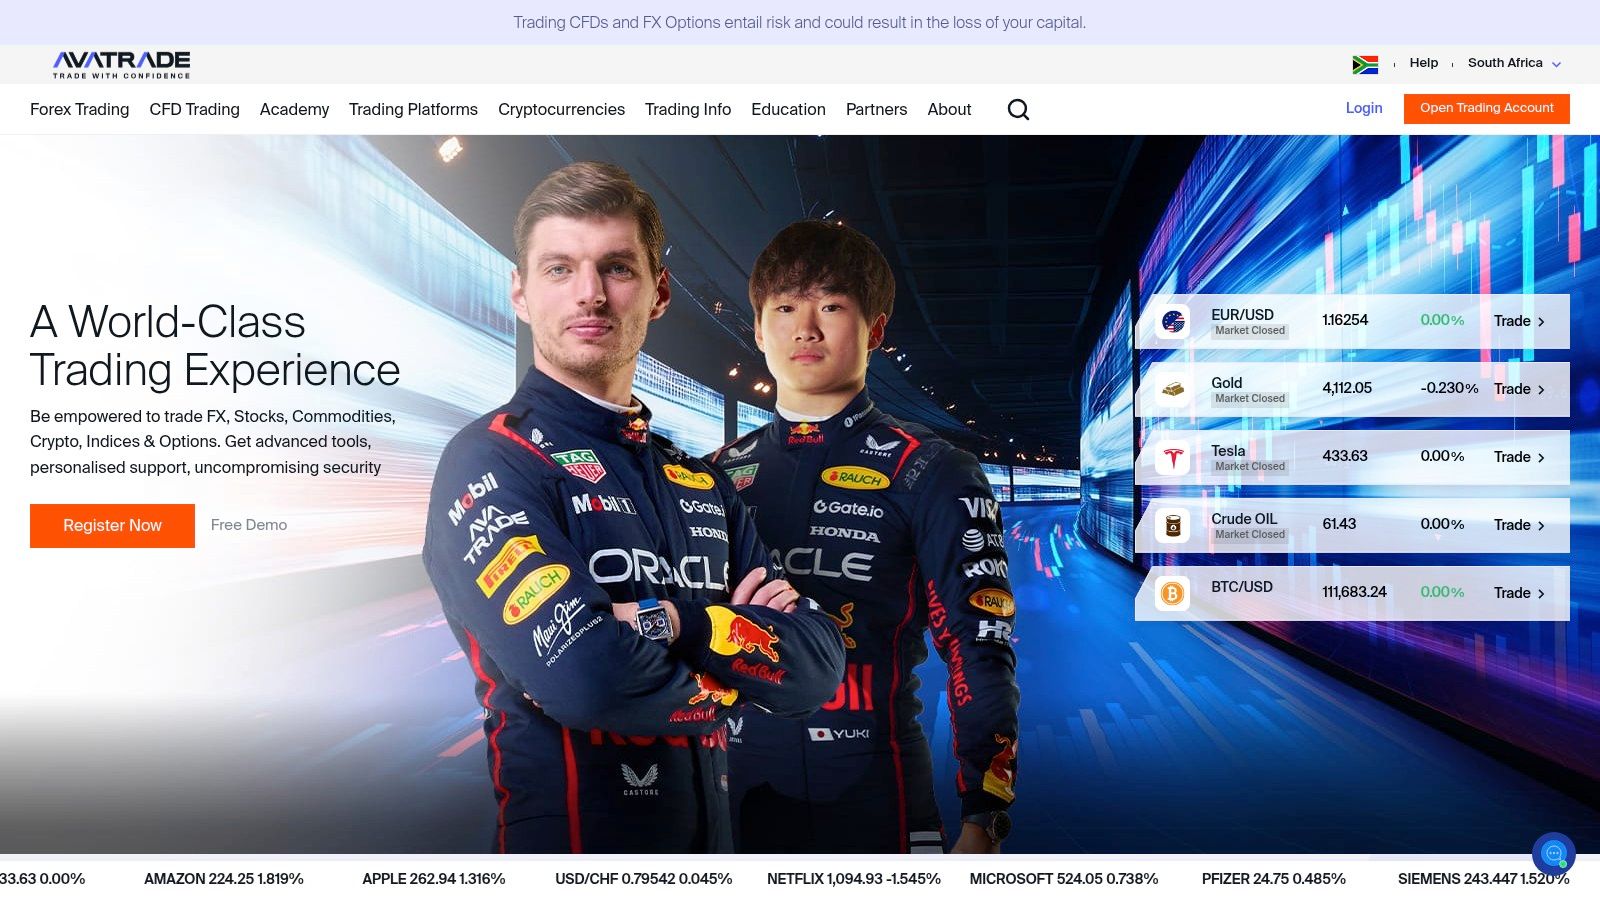Click Gold's -0.230% change value
The image size is (1600, 900).
(x=1449, y=388)
